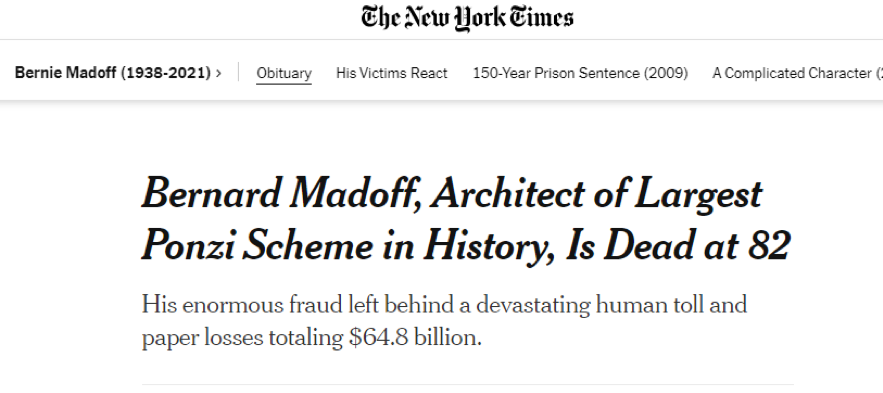883x393 pixels.
Task: Click 'paper losses totaling' in the summary
Action: pyautogui.click(x=243, y=337)
